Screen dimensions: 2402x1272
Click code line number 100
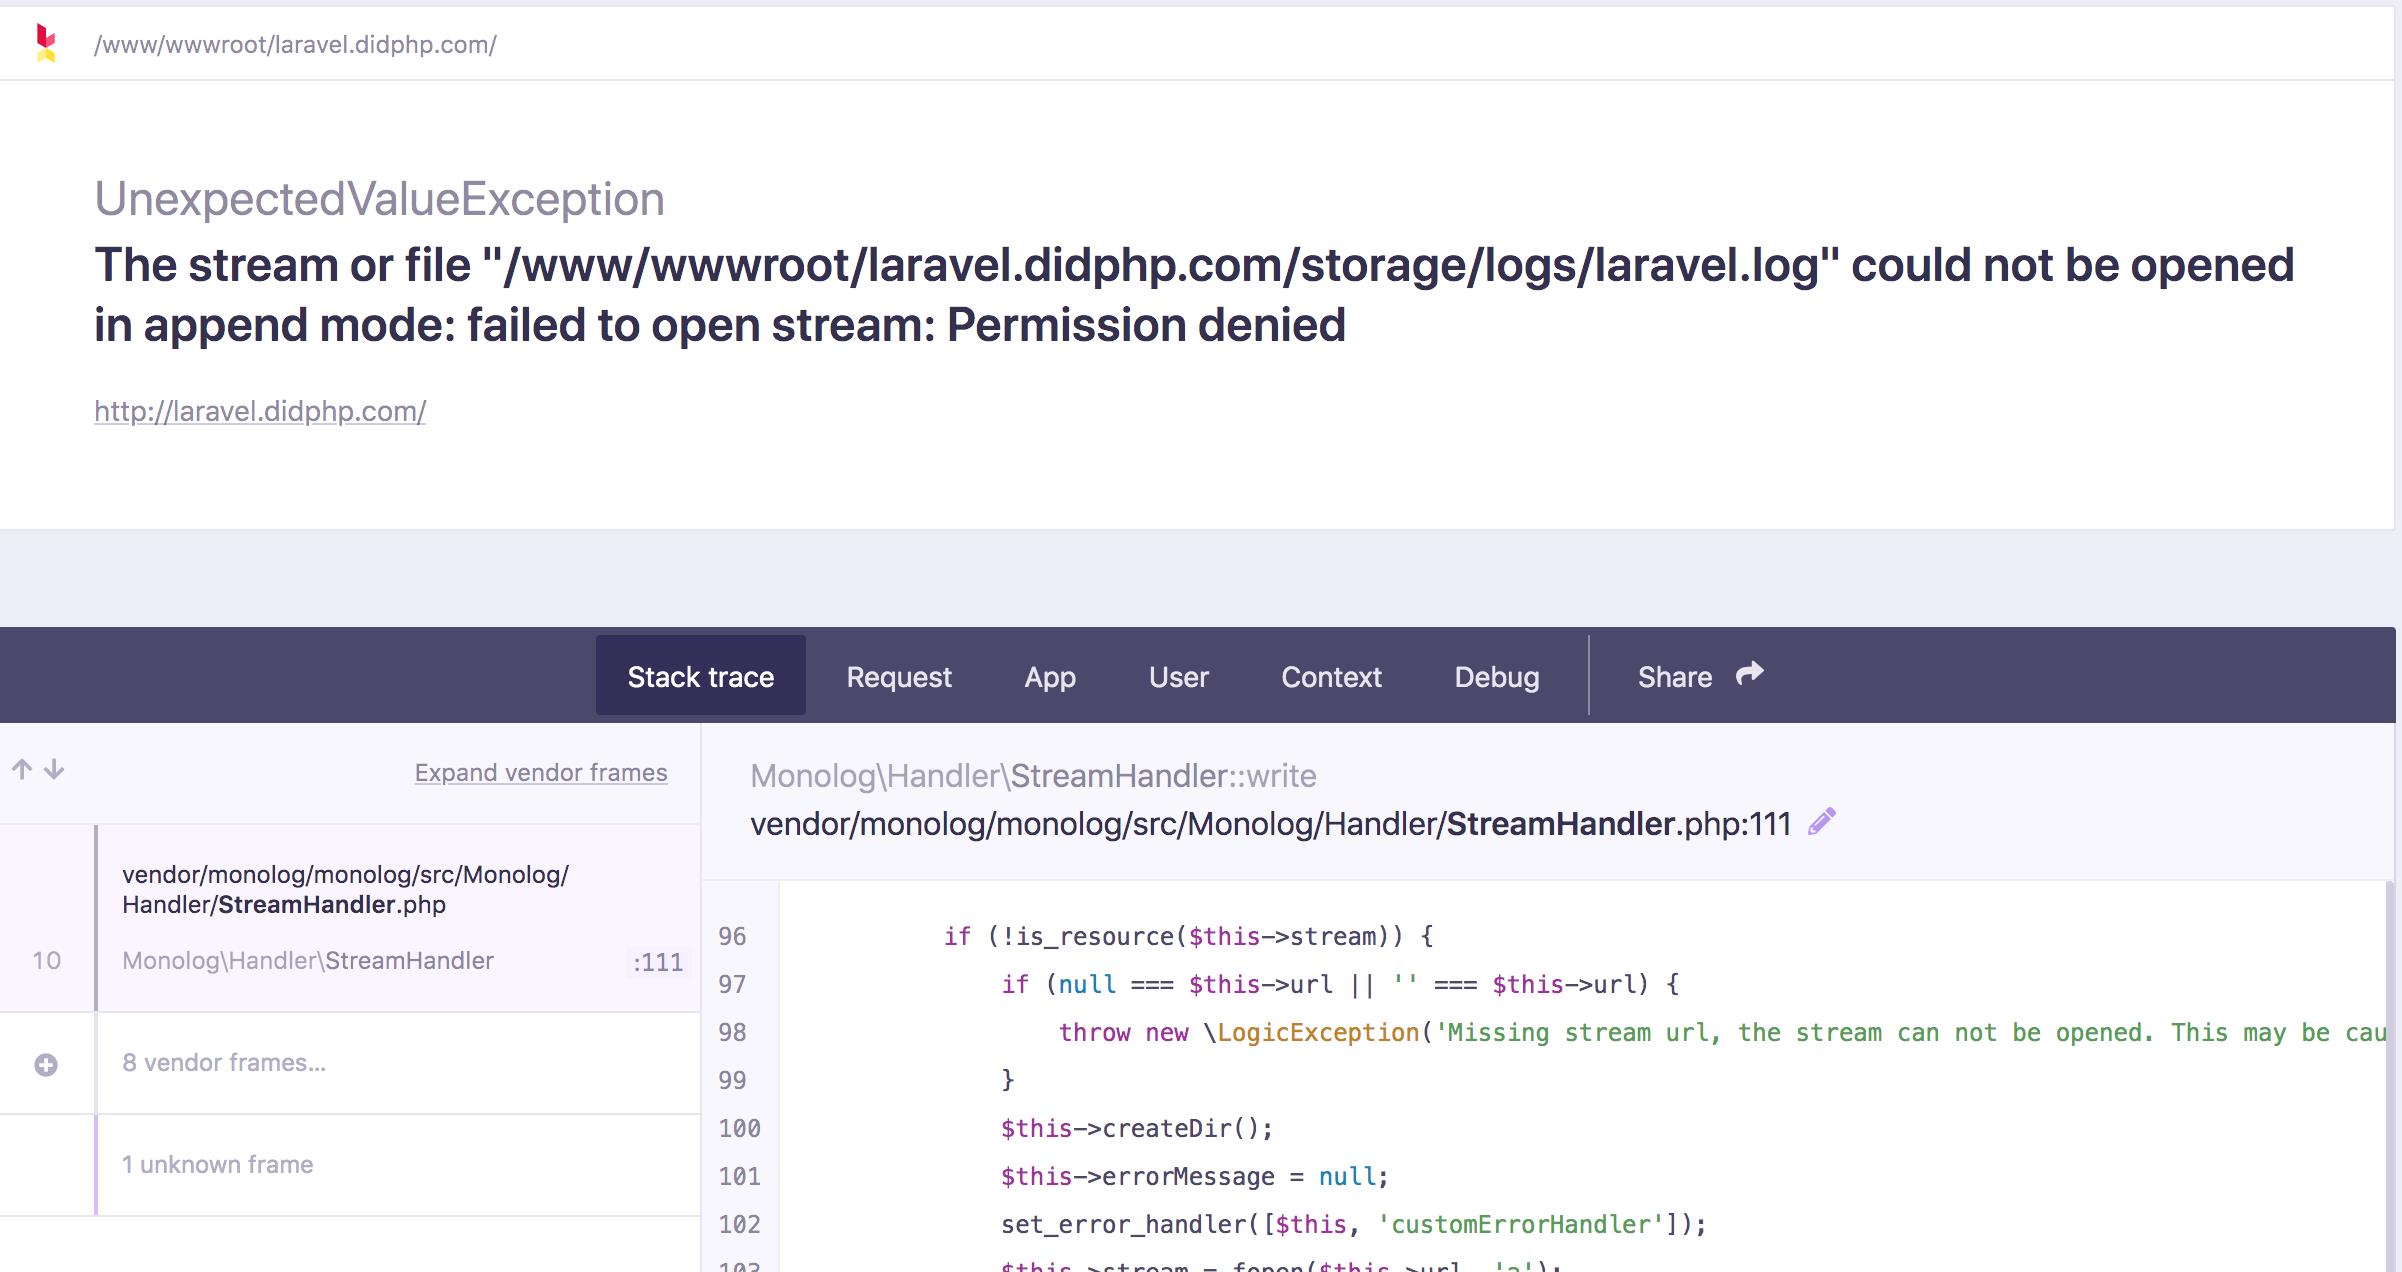pyautogui.click(x=739, y=1129)
